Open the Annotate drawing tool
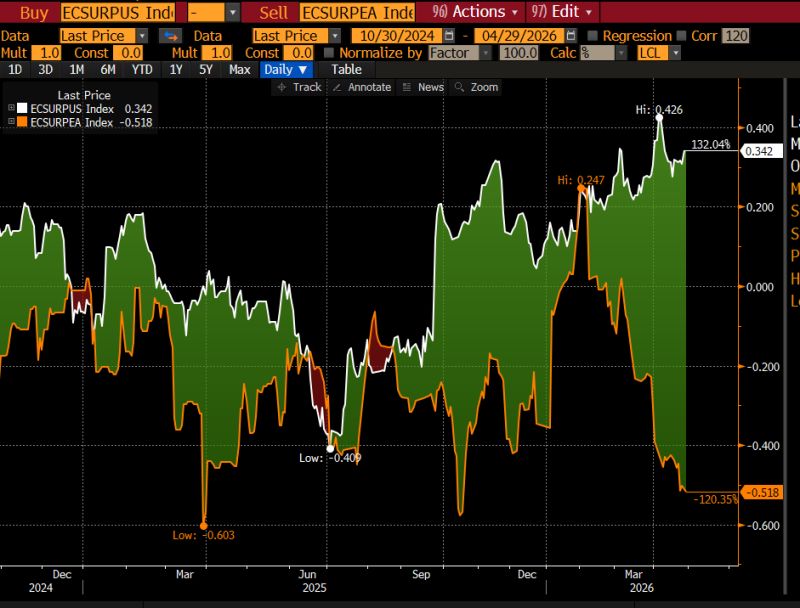The image size is (800, 608). tap(361, 87)
